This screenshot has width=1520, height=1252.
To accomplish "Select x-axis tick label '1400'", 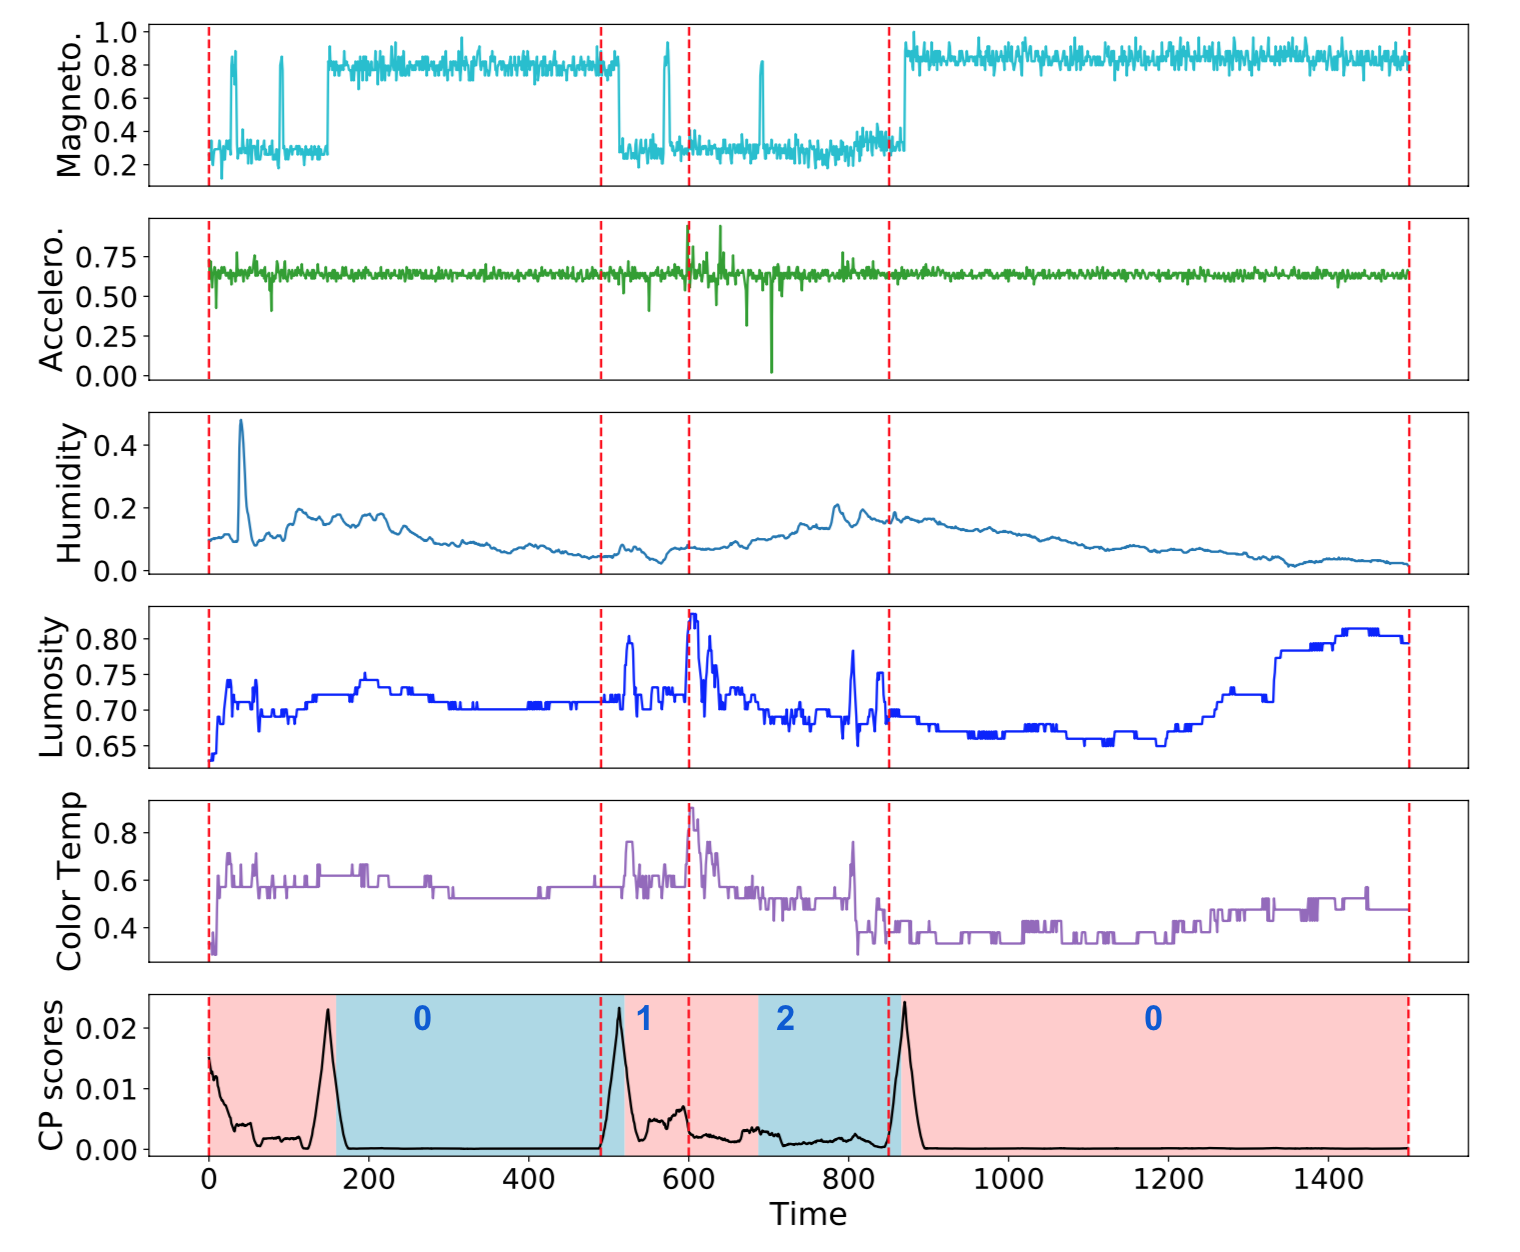I will coord(1328,1179).
